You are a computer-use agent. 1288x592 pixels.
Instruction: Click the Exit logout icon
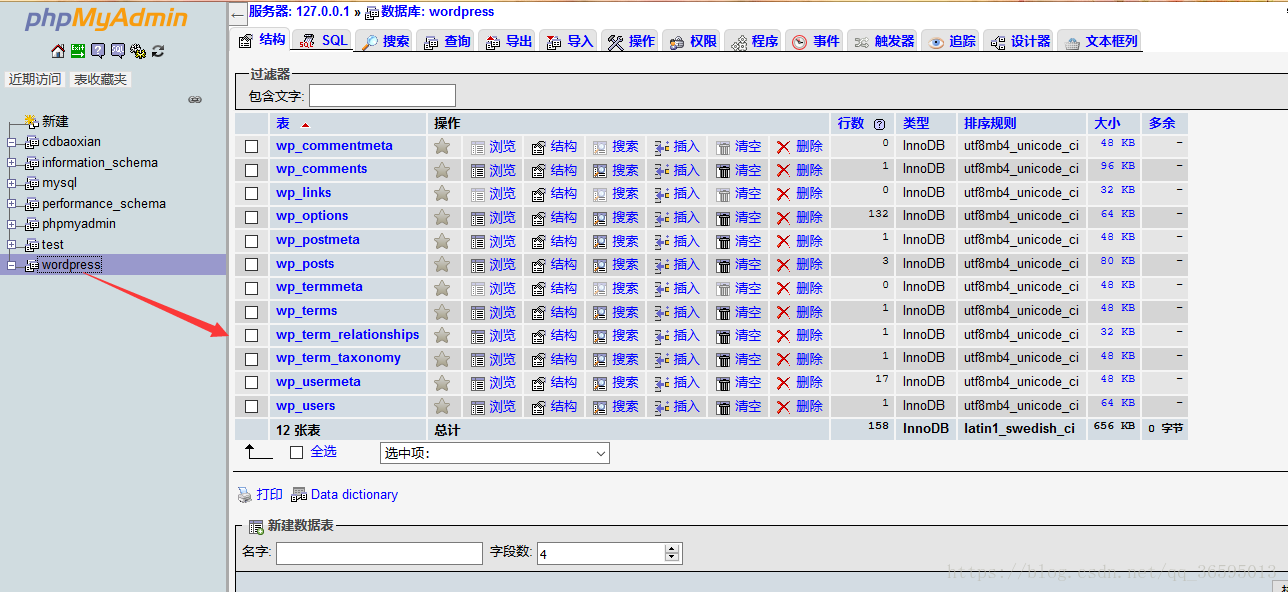tap(77, 51)
